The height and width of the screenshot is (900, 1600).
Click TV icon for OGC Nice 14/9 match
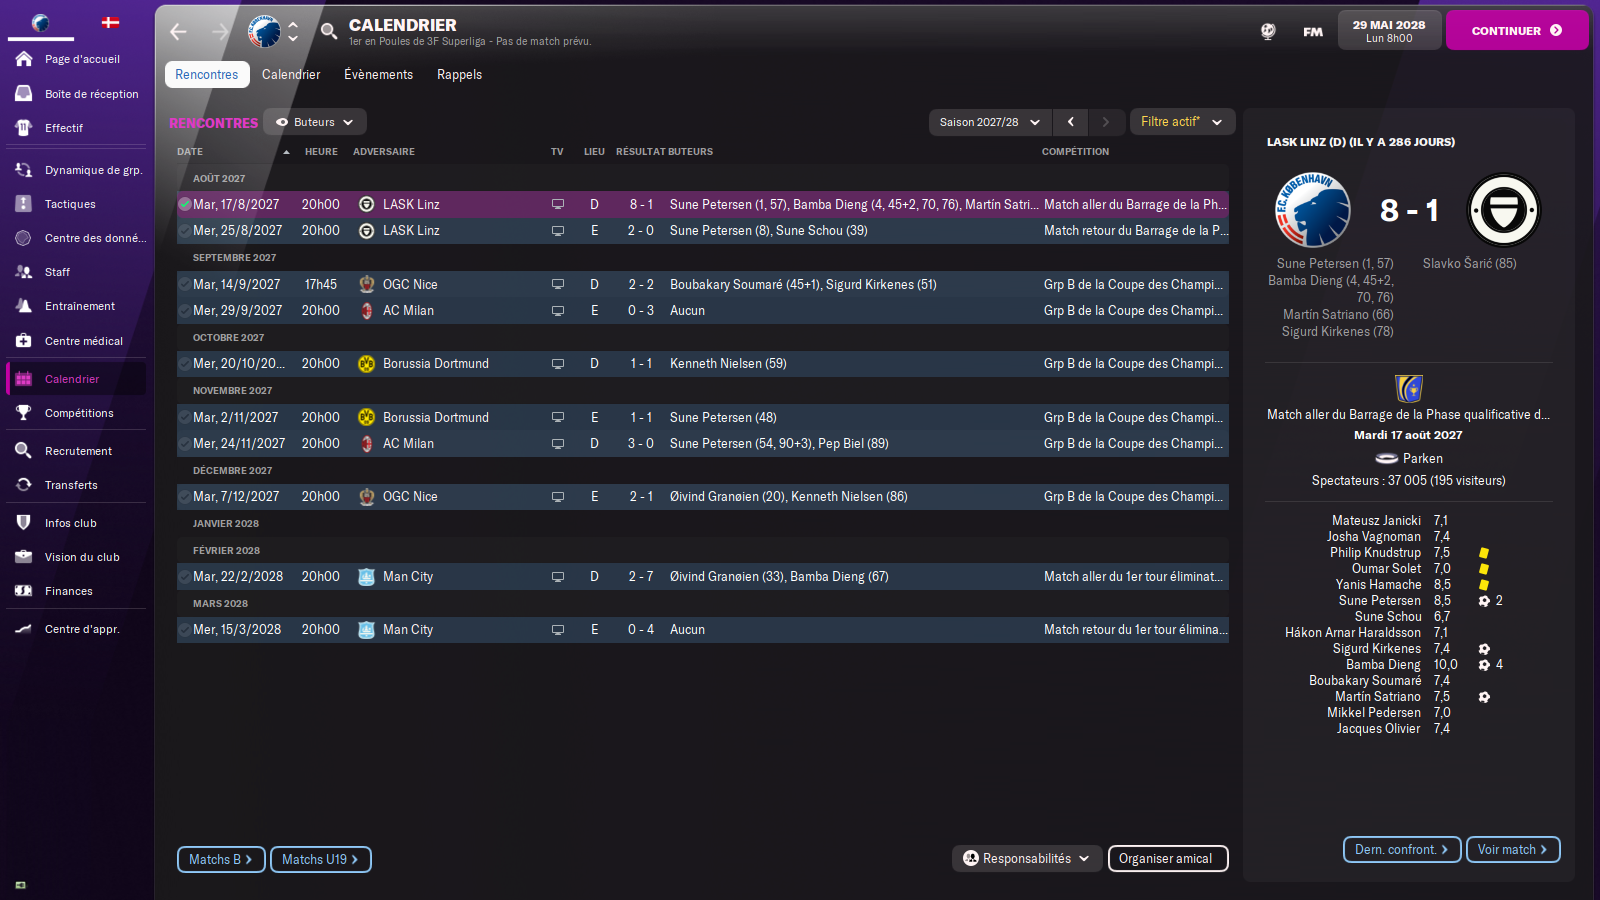tap(558, 285)
